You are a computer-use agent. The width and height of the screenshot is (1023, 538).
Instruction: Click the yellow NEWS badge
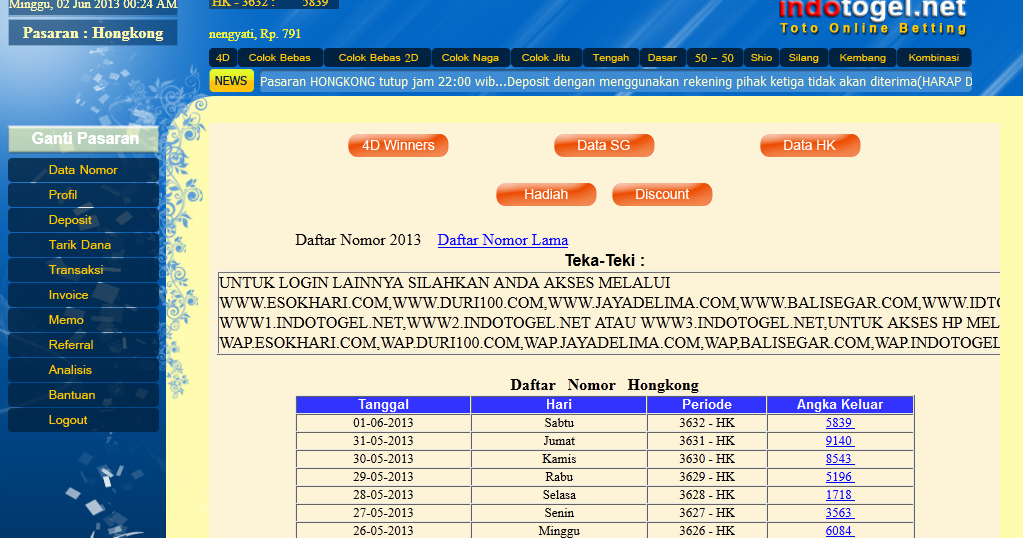click(x=231, y=81)
